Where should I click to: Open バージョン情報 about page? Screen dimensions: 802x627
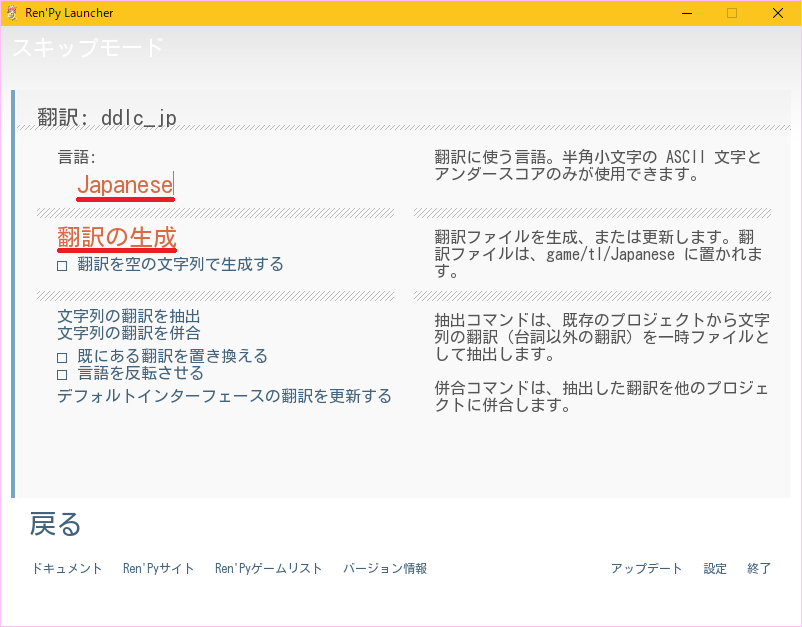(x=385, y=568)
